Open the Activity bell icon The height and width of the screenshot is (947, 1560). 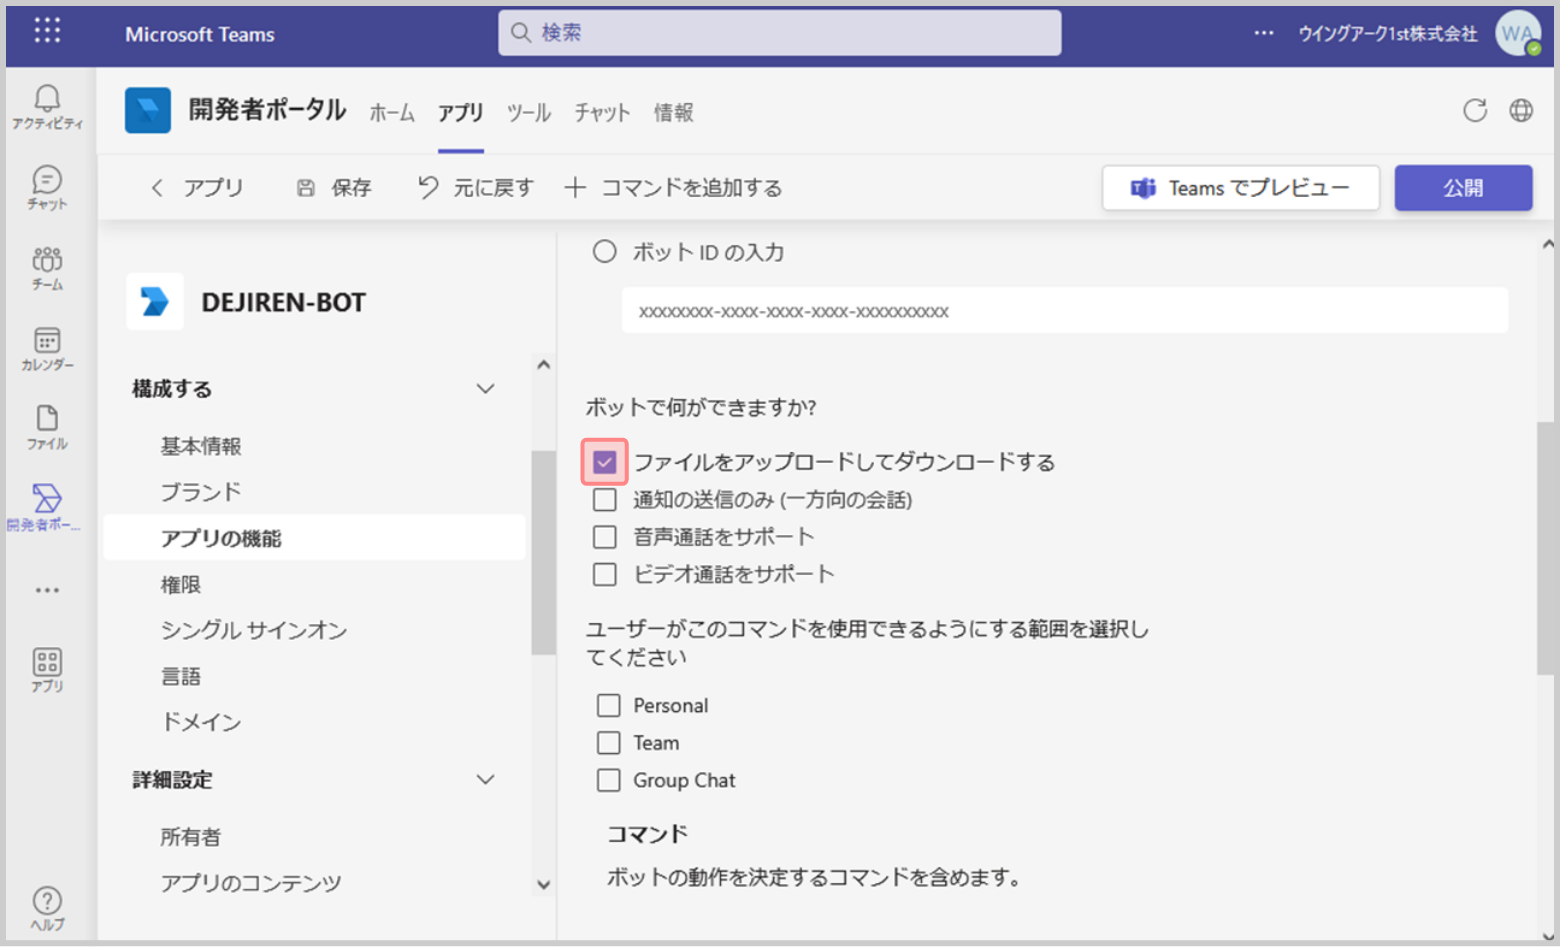point(47,98)
